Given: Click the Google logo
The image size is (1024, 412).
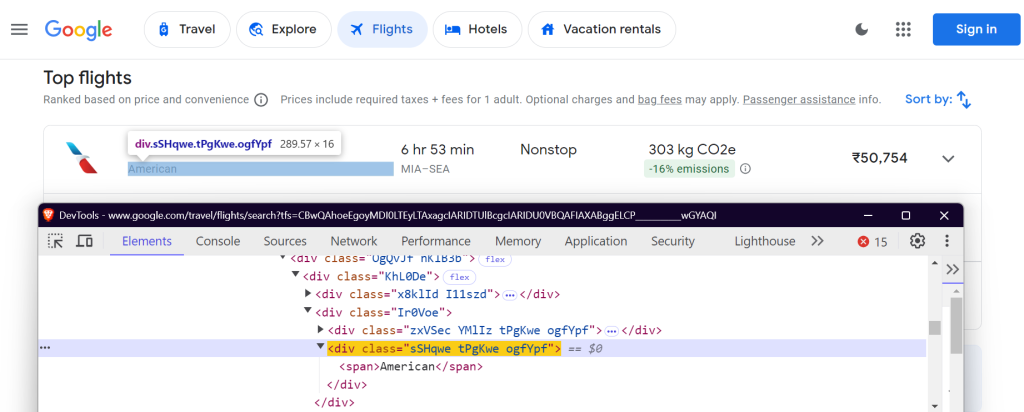Looking at the screenshot, I should tap(78, 29).
